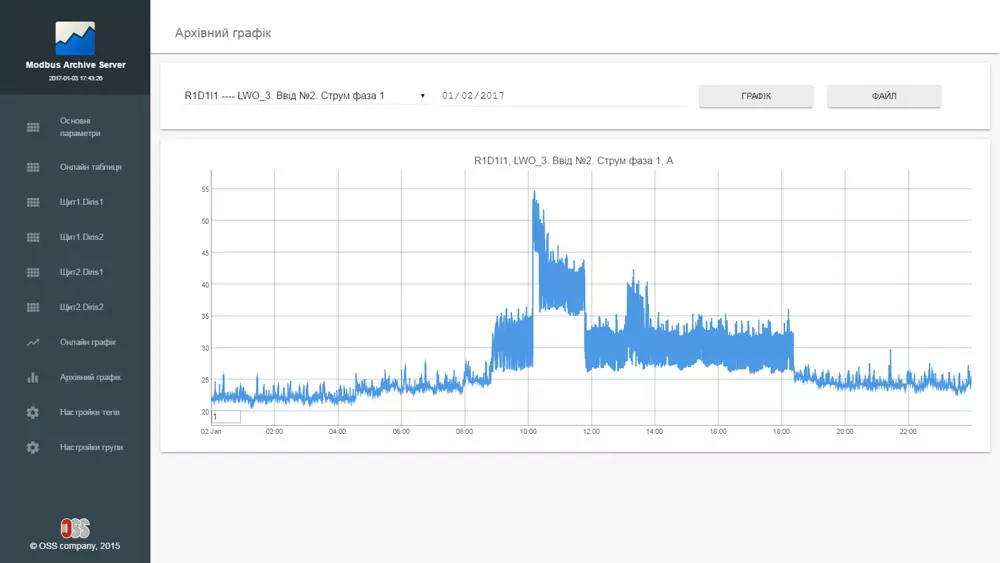Viewport: 1000px width, 563px height.
Task: Click the 04:00 time axis label
Action: coord(337,432)
